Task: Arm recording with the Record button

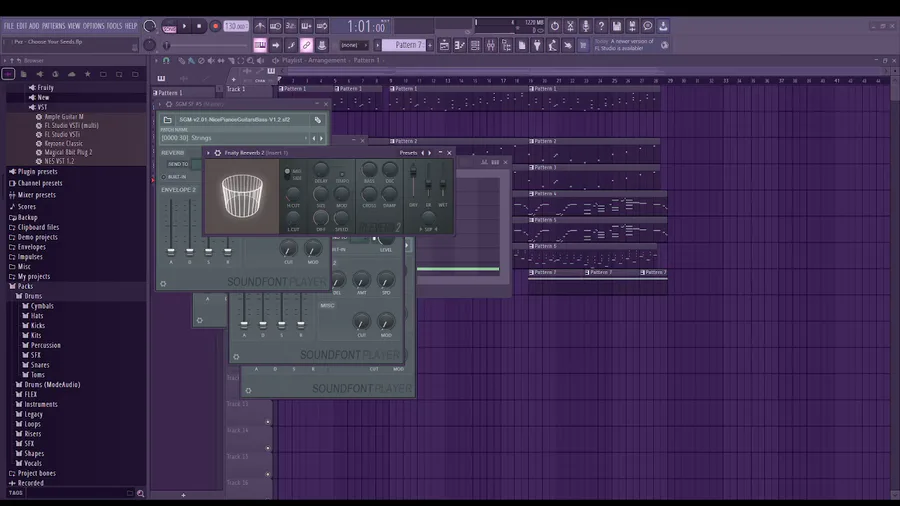Action: coord(215,26)
